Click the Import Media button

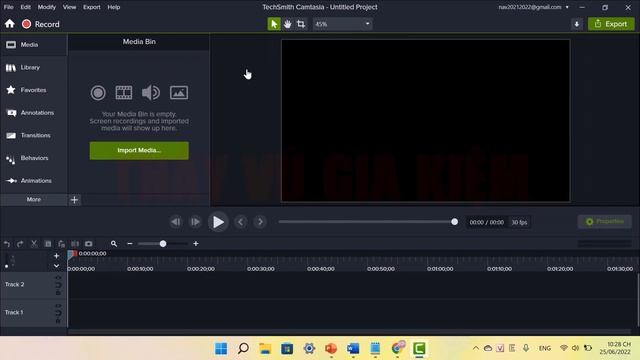(x=139, y=151)
